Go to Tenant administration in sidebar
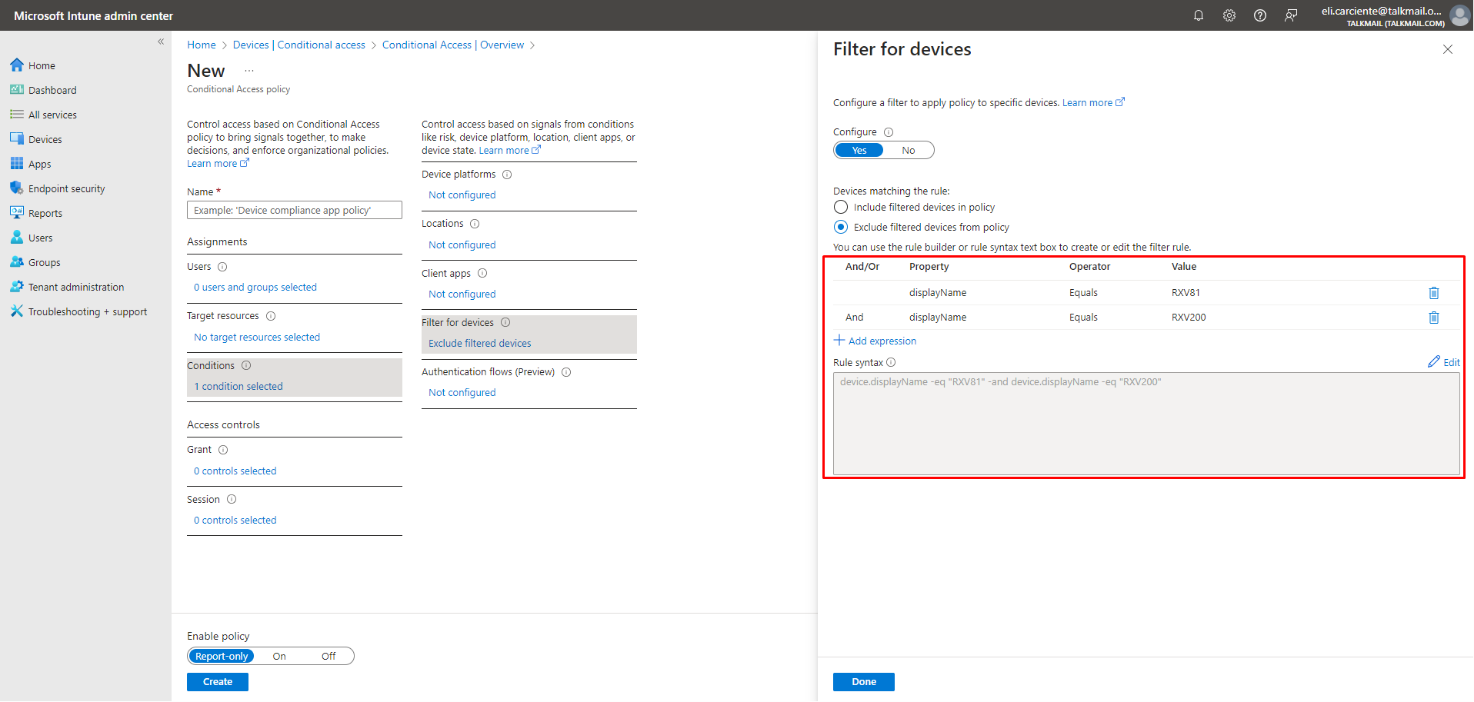The height and width of the screenshot is (702, 1474). [x=76, y=287]
